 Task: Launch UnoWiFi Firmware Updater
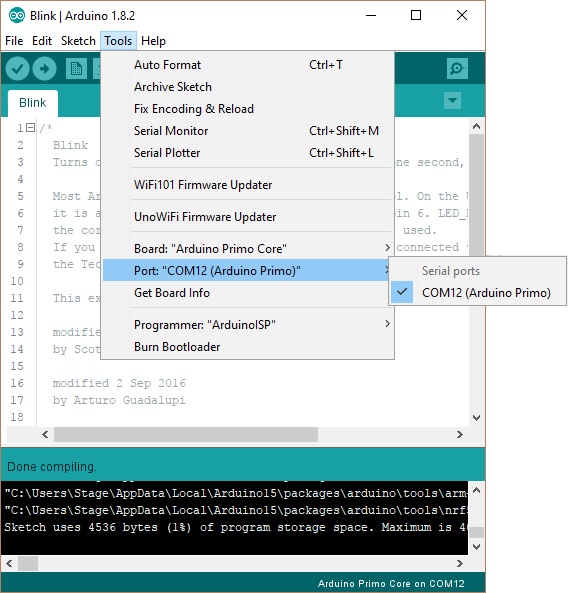click(x=248, y=217)
